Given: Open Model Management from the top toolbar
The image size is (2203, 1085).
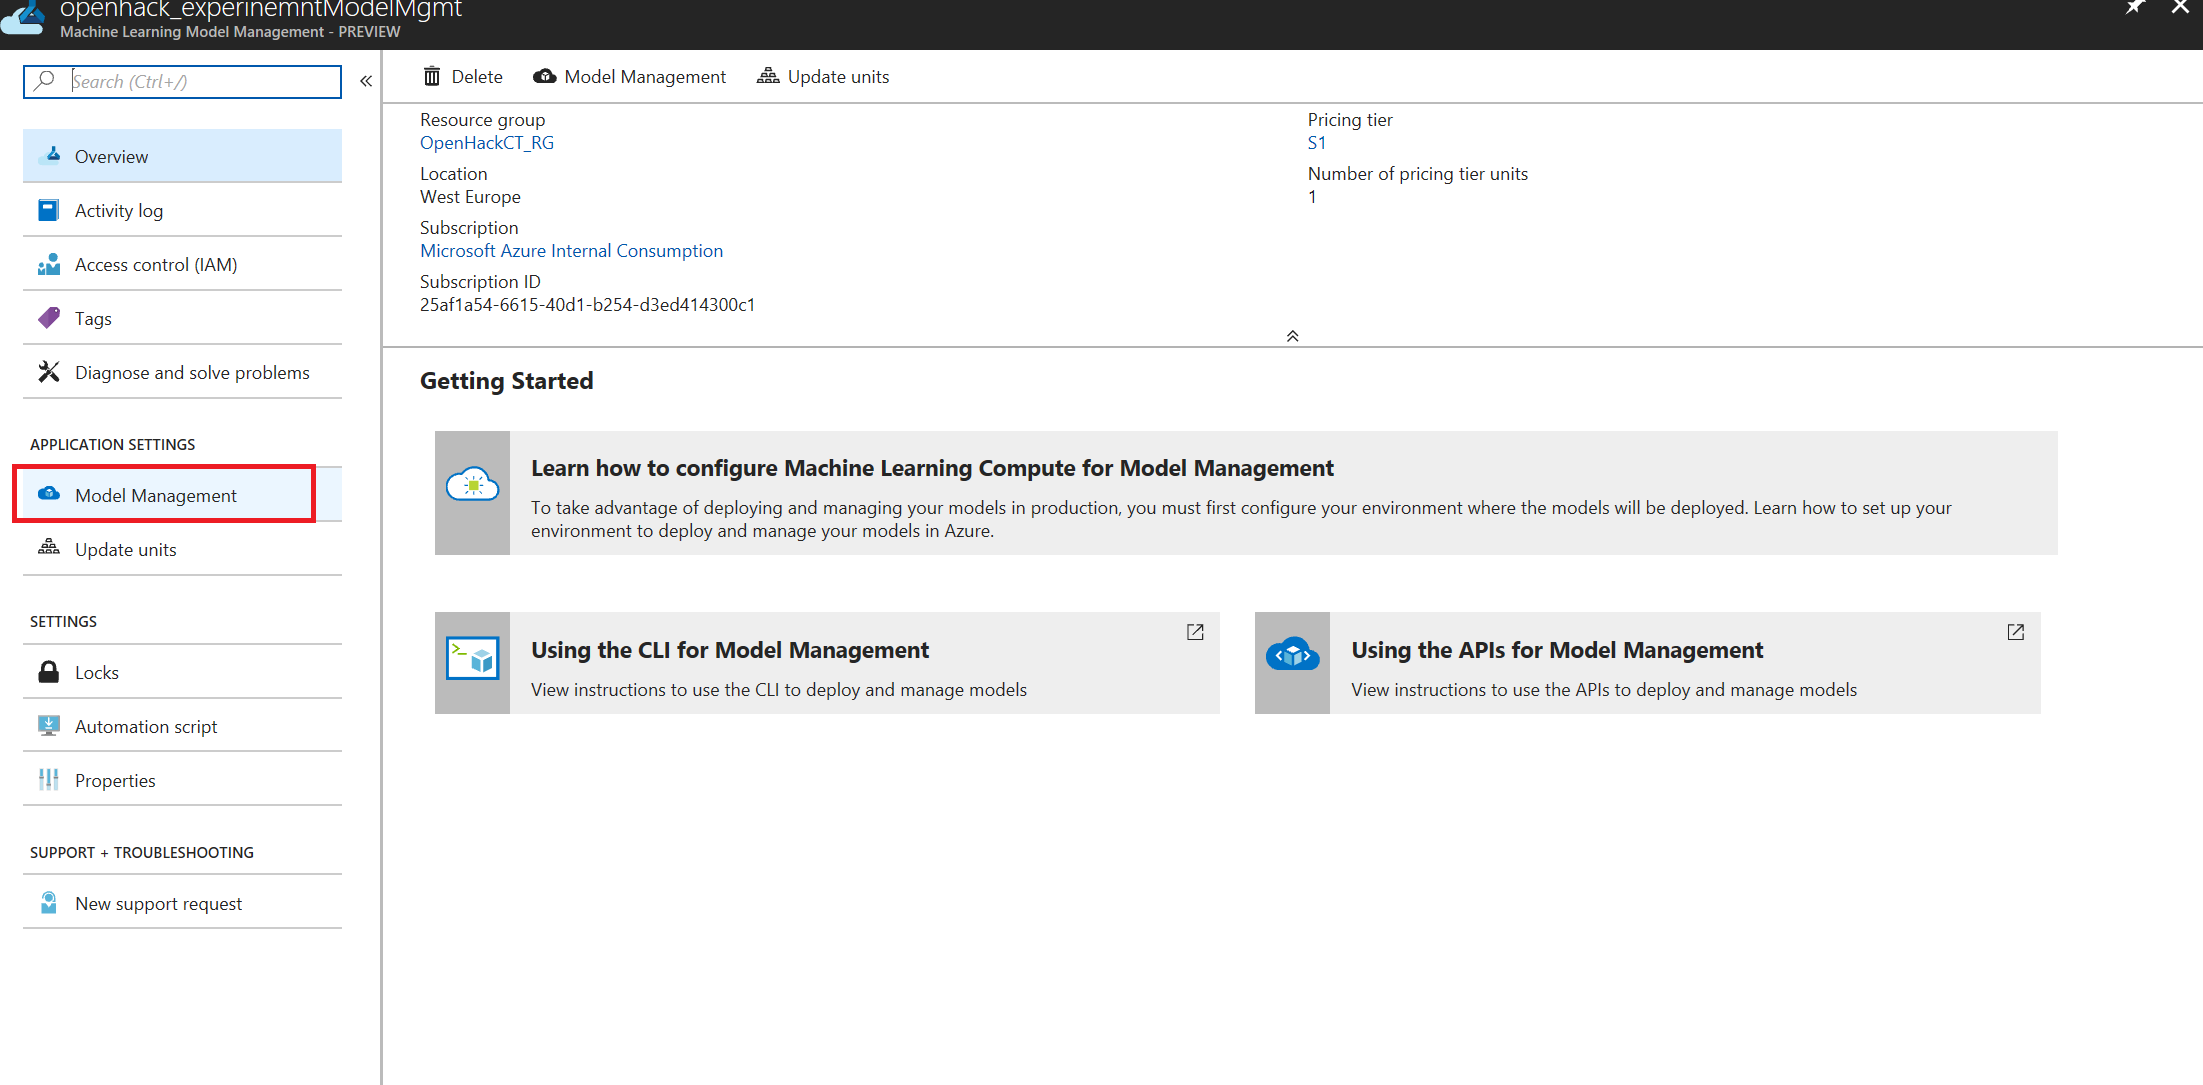Looking at the screenshot, I should pos(629,77).
